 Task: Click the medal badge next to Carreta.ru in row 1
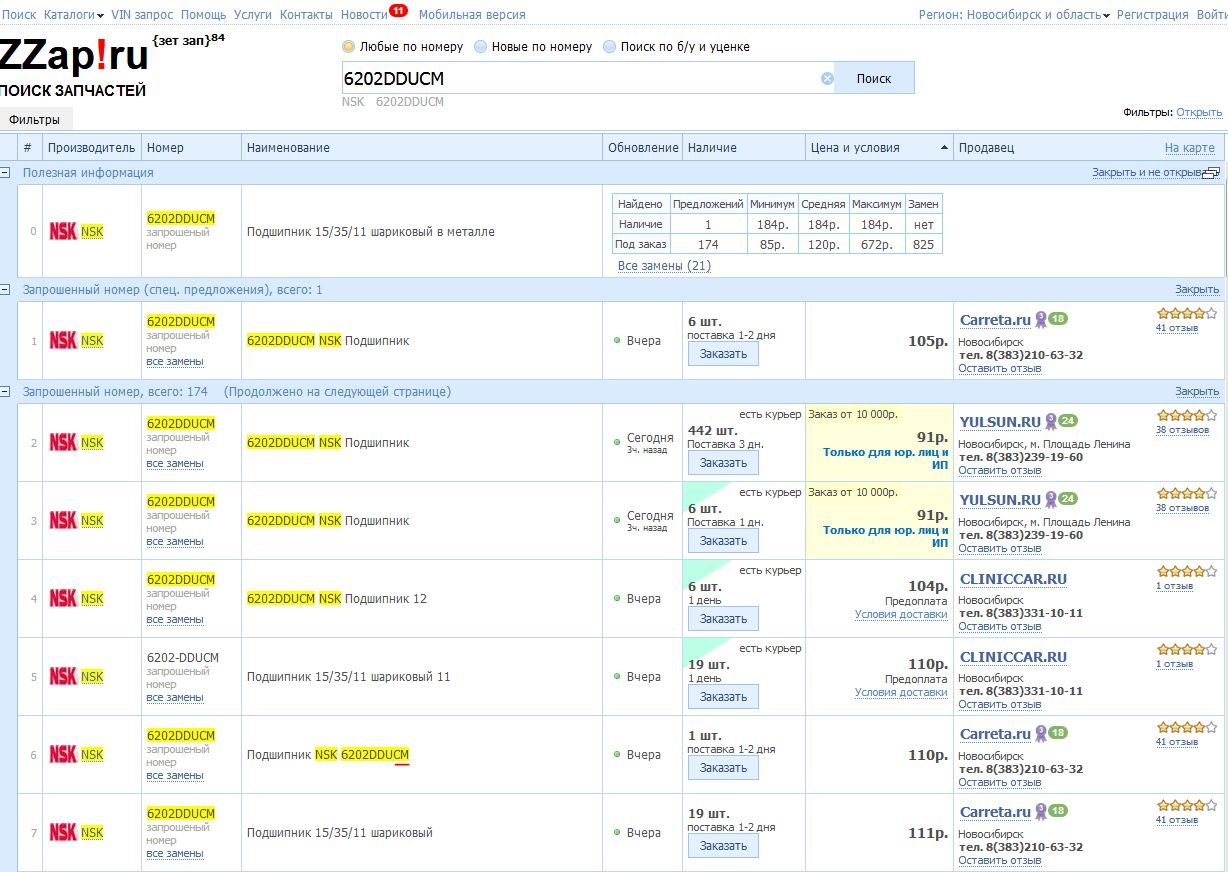(x=1040, y=320)
